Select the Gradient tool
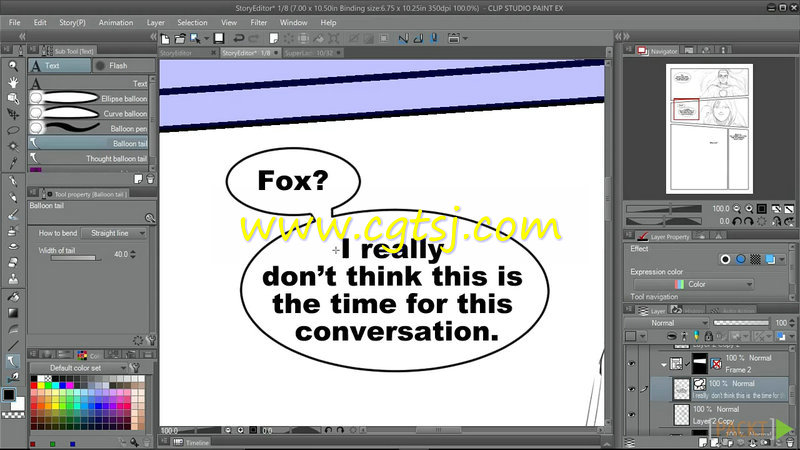The image size is (800, 450). [13, 313]
